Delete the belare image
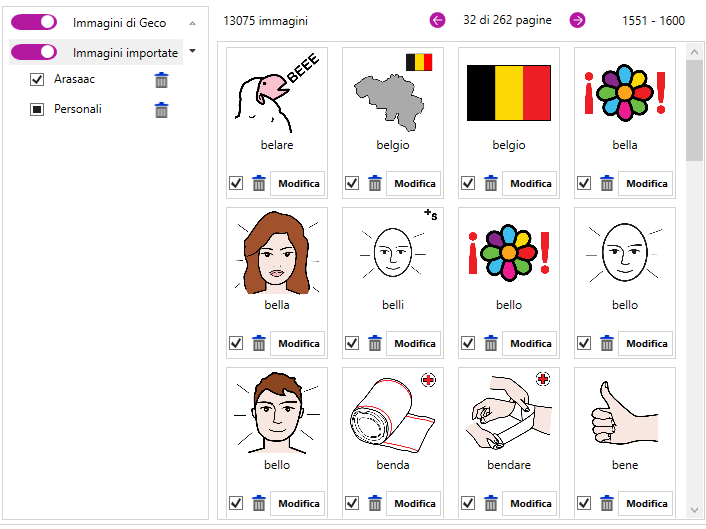This screenshot has height=529, width=706. [x=259, y=183]
